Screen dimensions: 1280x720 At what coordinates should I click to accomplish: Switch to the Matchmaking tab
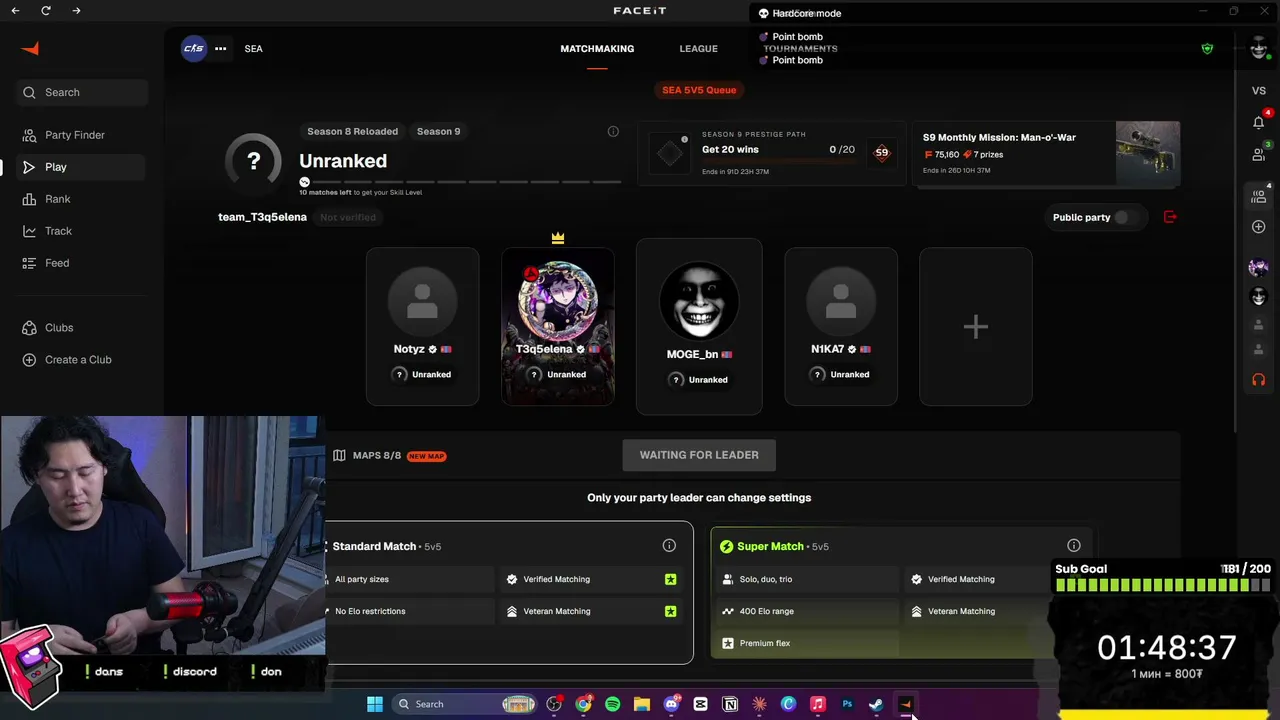coord(597,48)
